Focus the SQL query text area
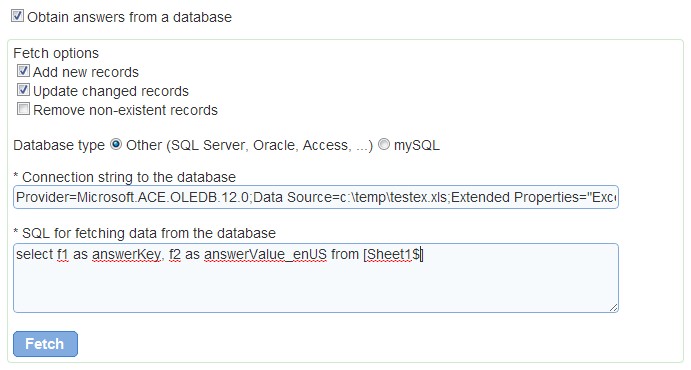 pos(316,278)
